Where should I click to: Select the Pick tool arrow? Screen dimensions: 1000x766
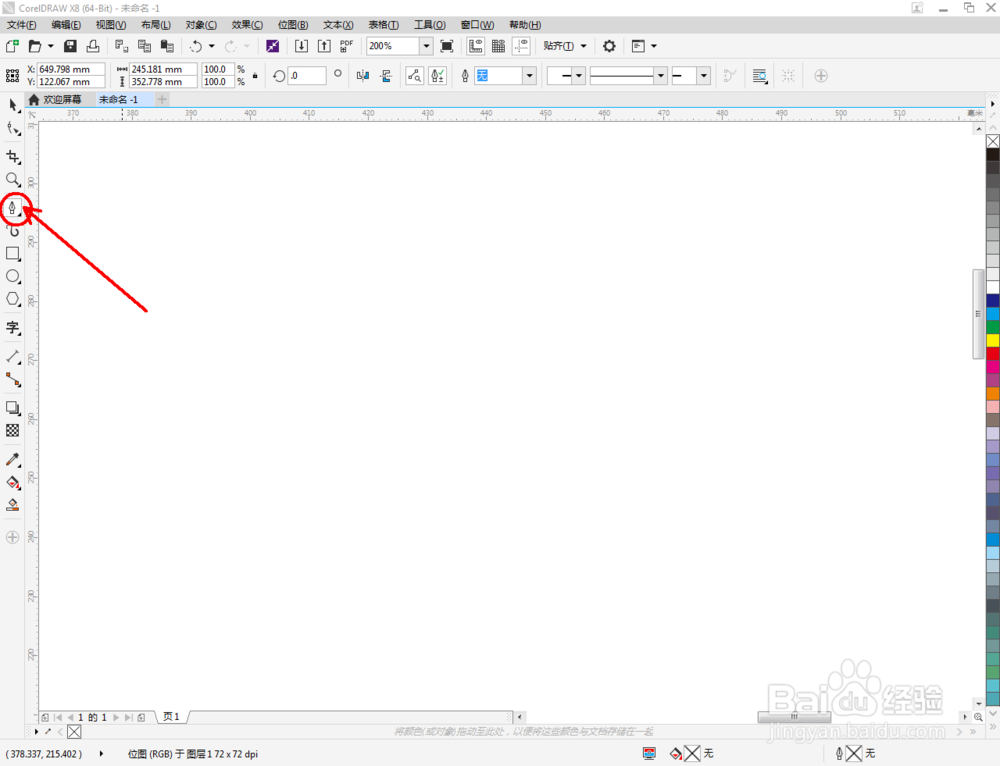pos(13,105)
